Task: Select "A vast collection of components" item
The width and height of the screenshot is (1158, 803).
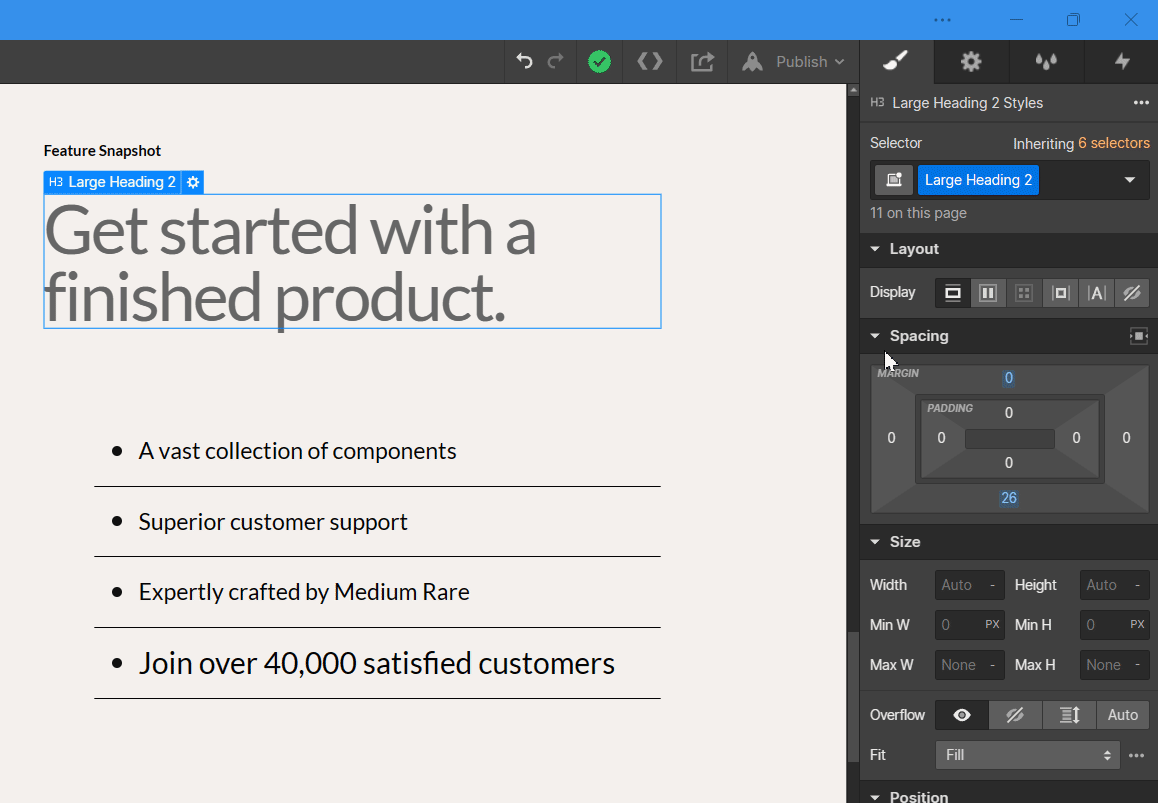Action: [x=297, y=451]
